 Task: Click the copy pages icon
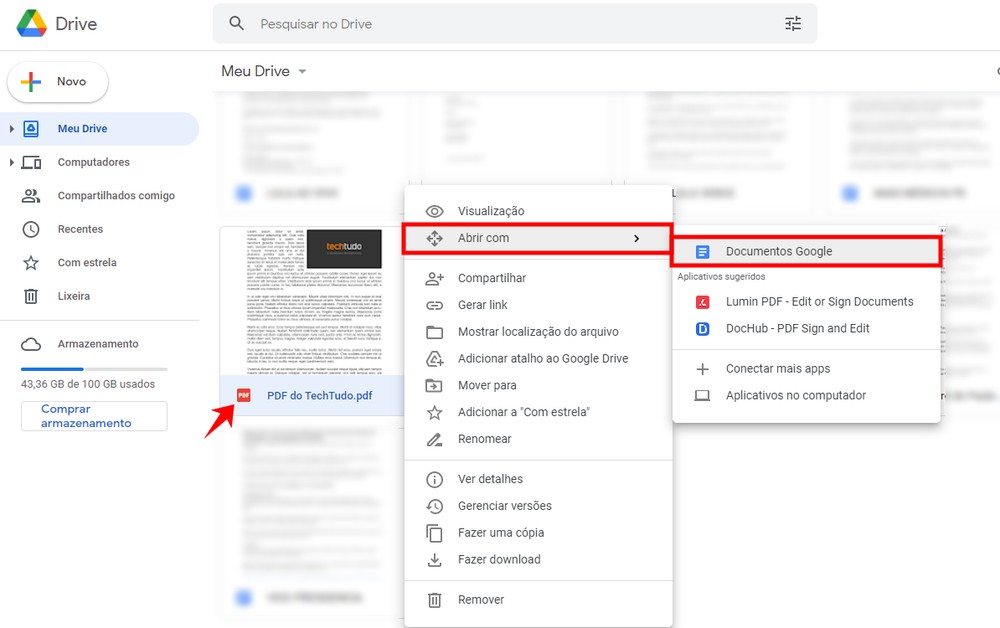coord(434,533)
